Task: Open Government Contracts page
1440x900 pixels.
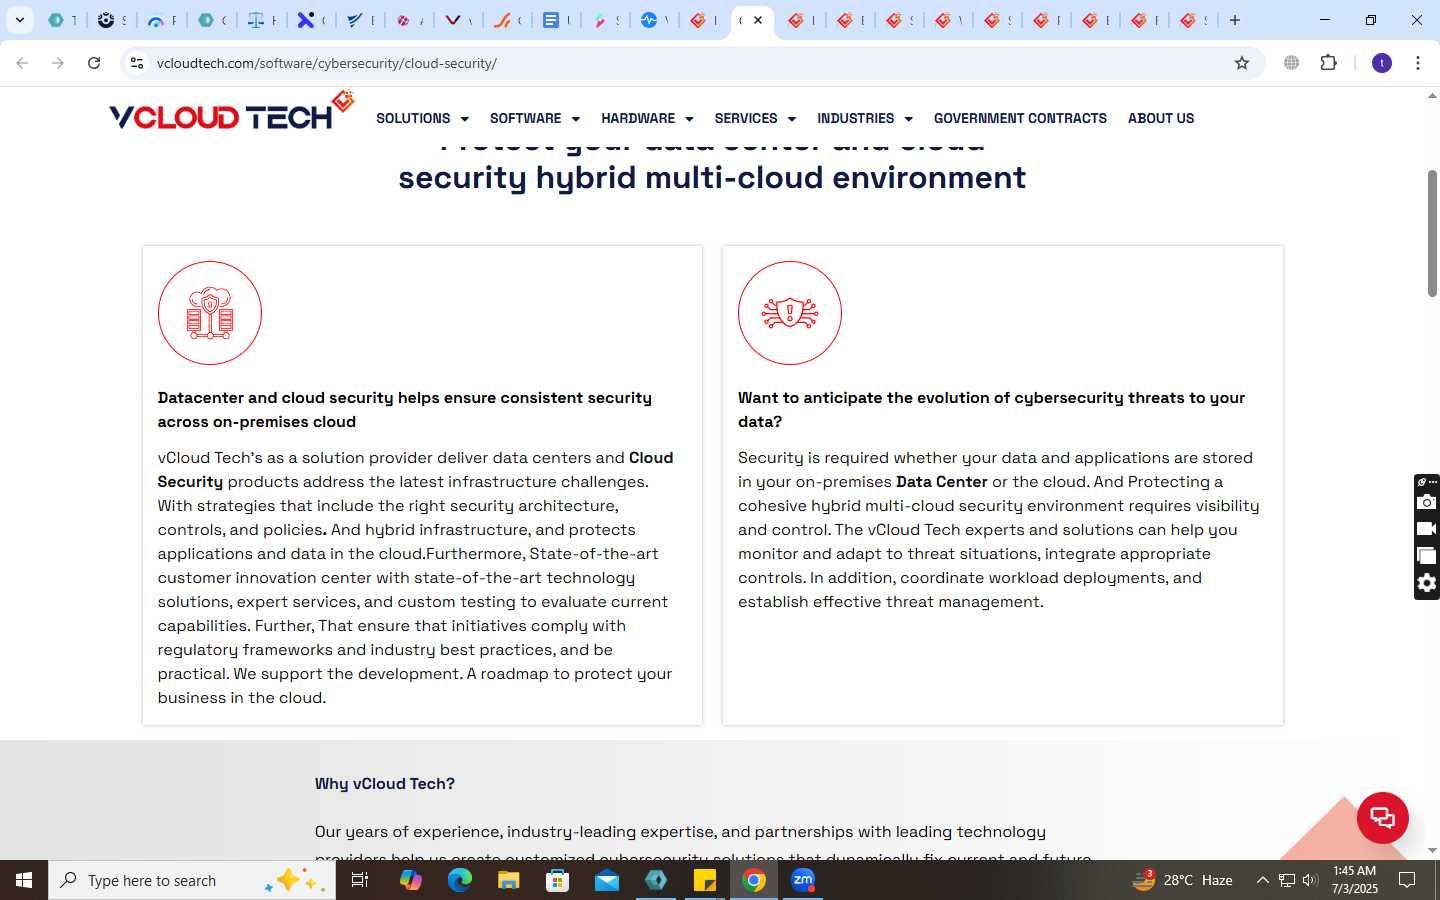Action: tap(1020, 118)
